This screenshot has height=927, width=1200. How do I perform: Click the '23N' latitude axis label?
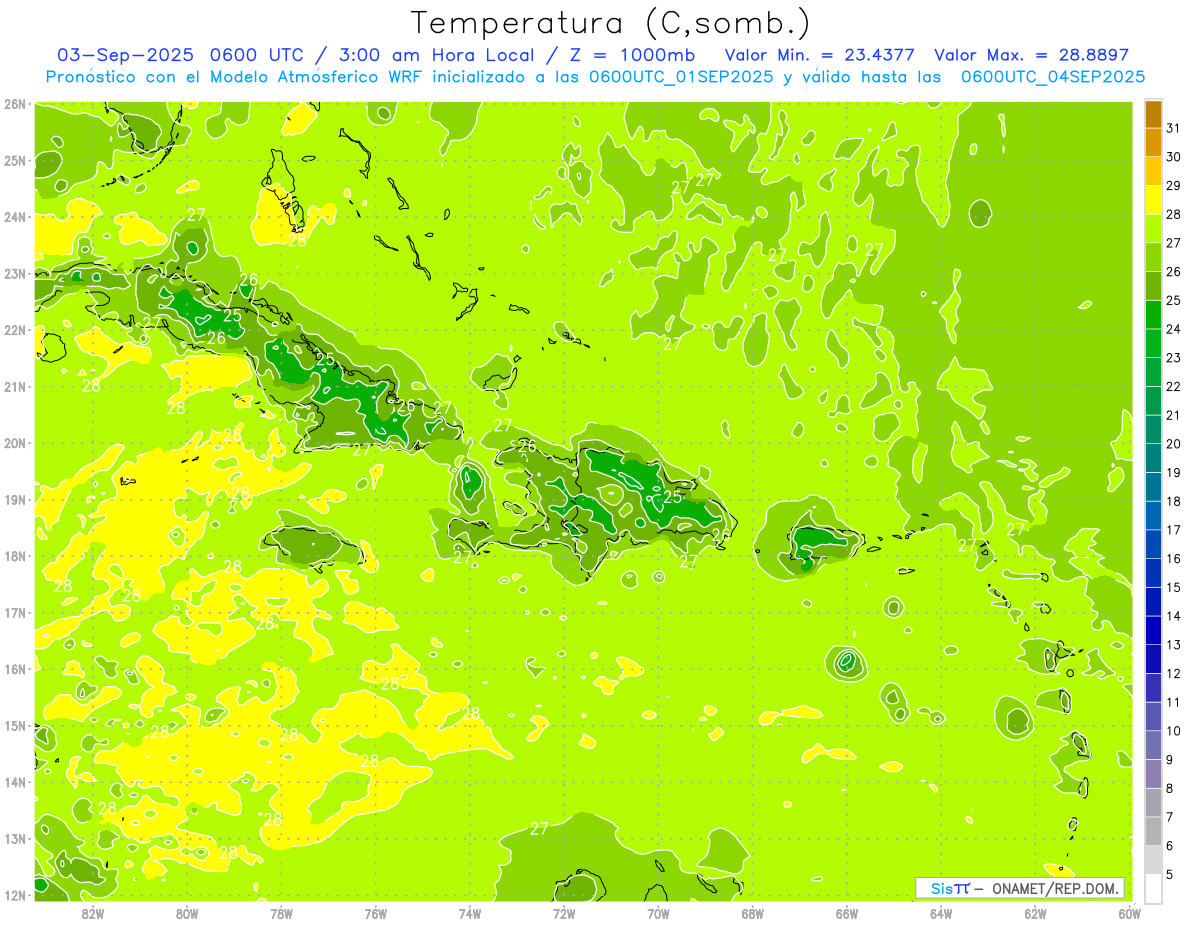(15, 273)
